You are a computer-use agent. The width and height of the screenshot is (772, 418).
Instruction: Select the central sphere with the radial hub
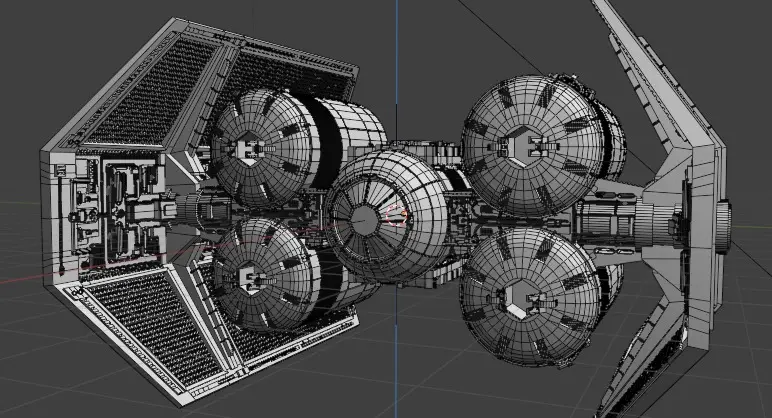tap(386, 217)
